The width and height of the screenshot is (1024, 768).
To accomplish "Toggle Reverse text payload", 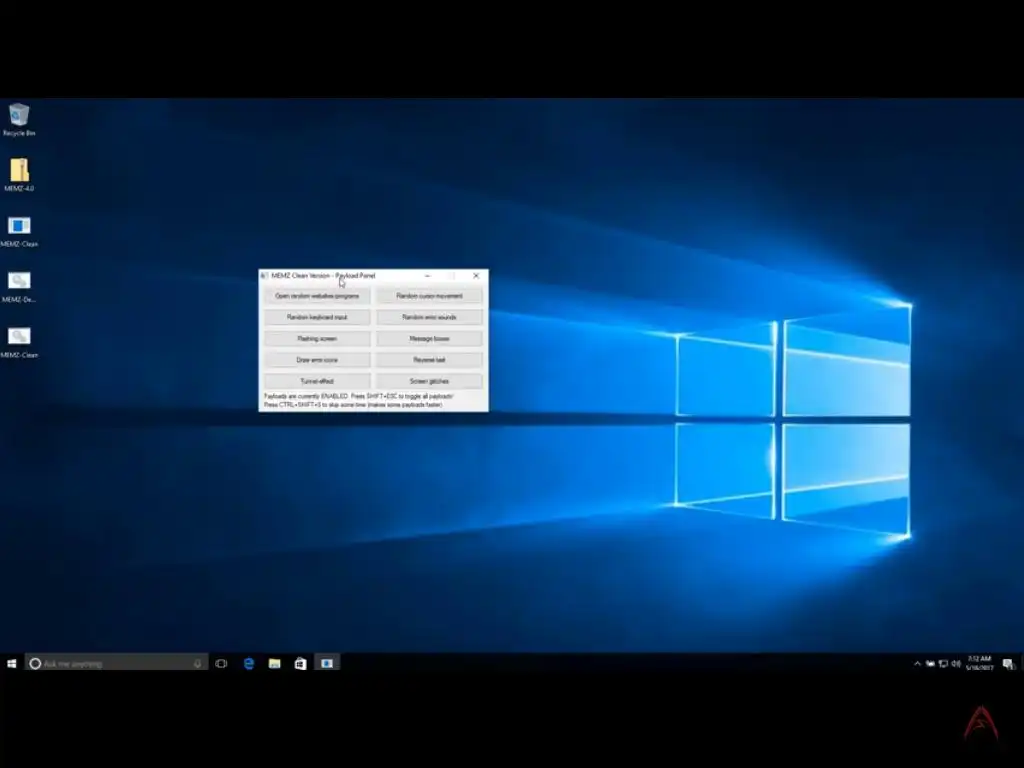I will point(429,360).
